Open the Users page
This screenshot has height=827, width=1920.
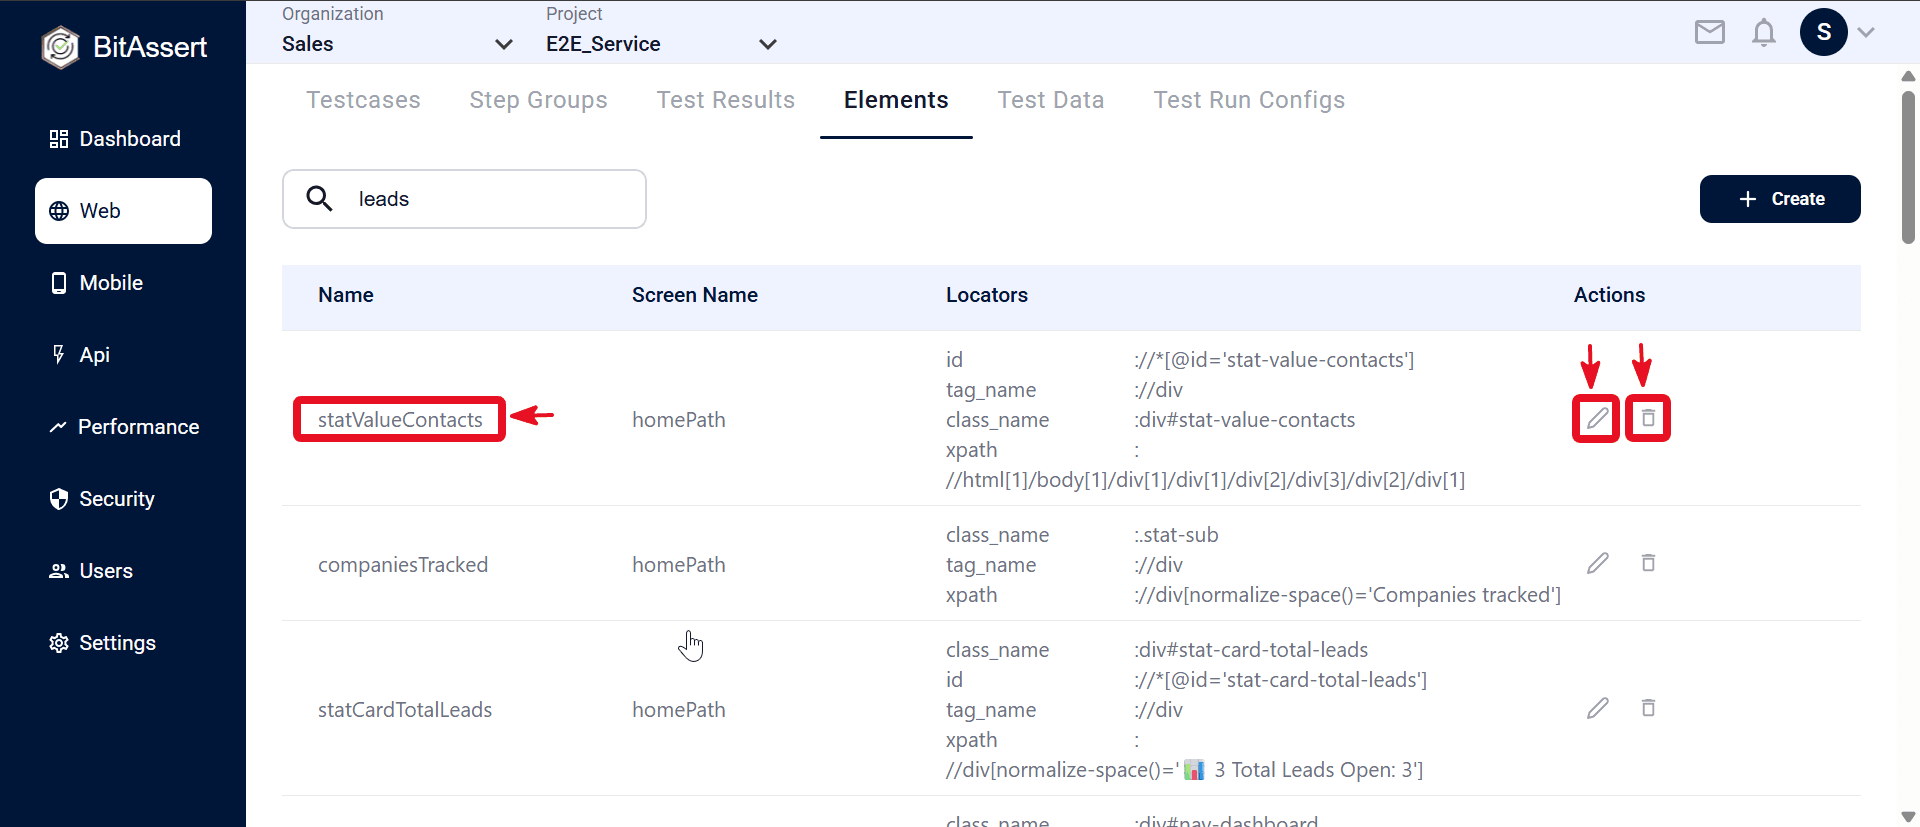coord(123,571)
